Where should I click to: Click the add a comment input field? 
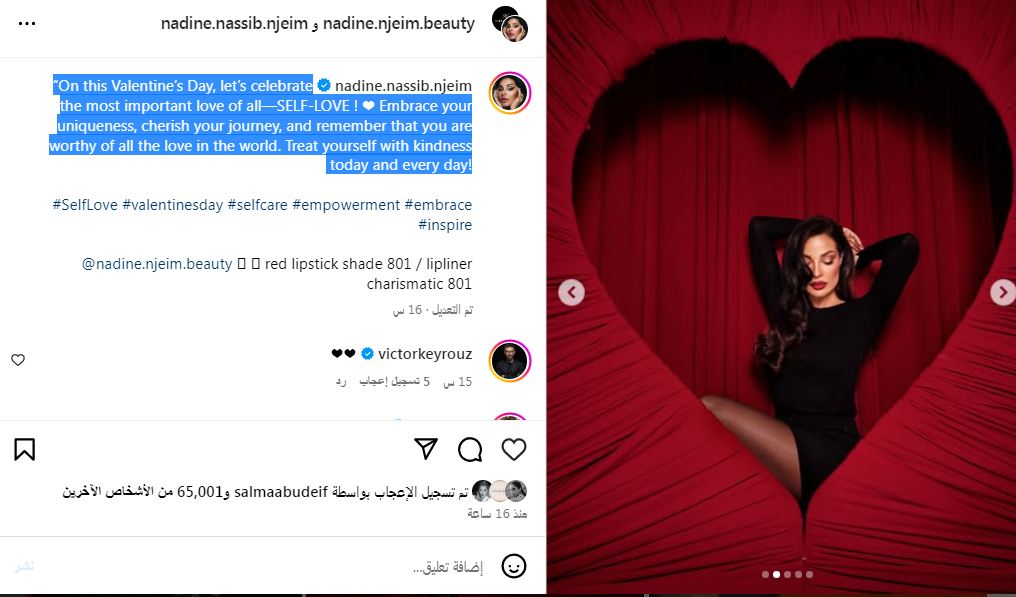pyautogui.click(x=259, y=567)
